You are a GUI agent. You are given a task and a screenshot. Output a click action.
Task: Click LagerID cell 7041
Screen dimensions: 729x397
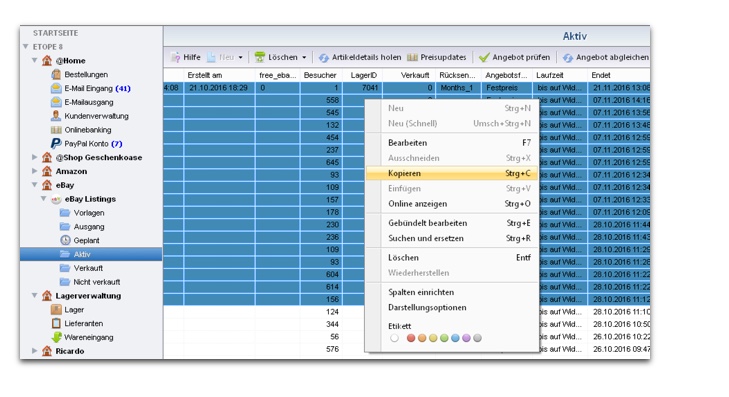tap(362, 88)
